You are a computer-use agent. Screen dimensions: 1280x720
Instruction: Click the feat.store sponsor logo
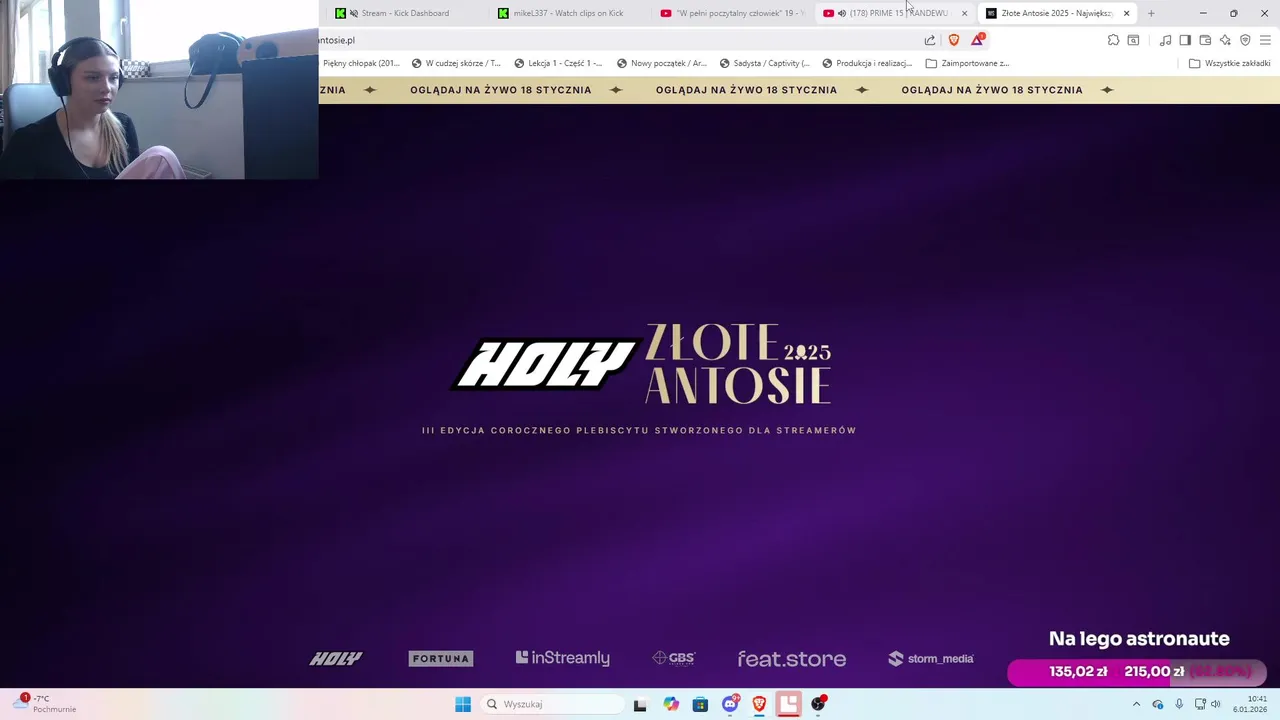click(792, 659)
